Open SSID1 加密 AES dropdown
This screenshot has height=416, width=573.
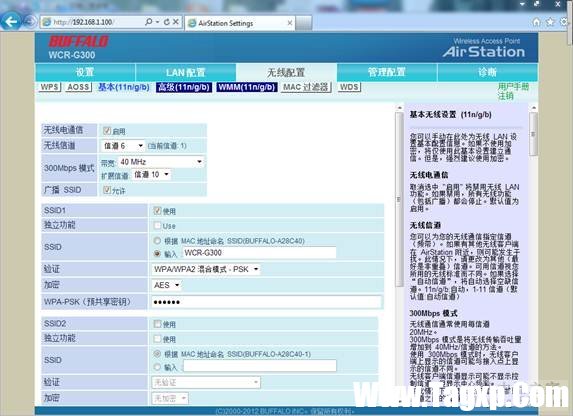pyautogui.click(x=167, y=285)
